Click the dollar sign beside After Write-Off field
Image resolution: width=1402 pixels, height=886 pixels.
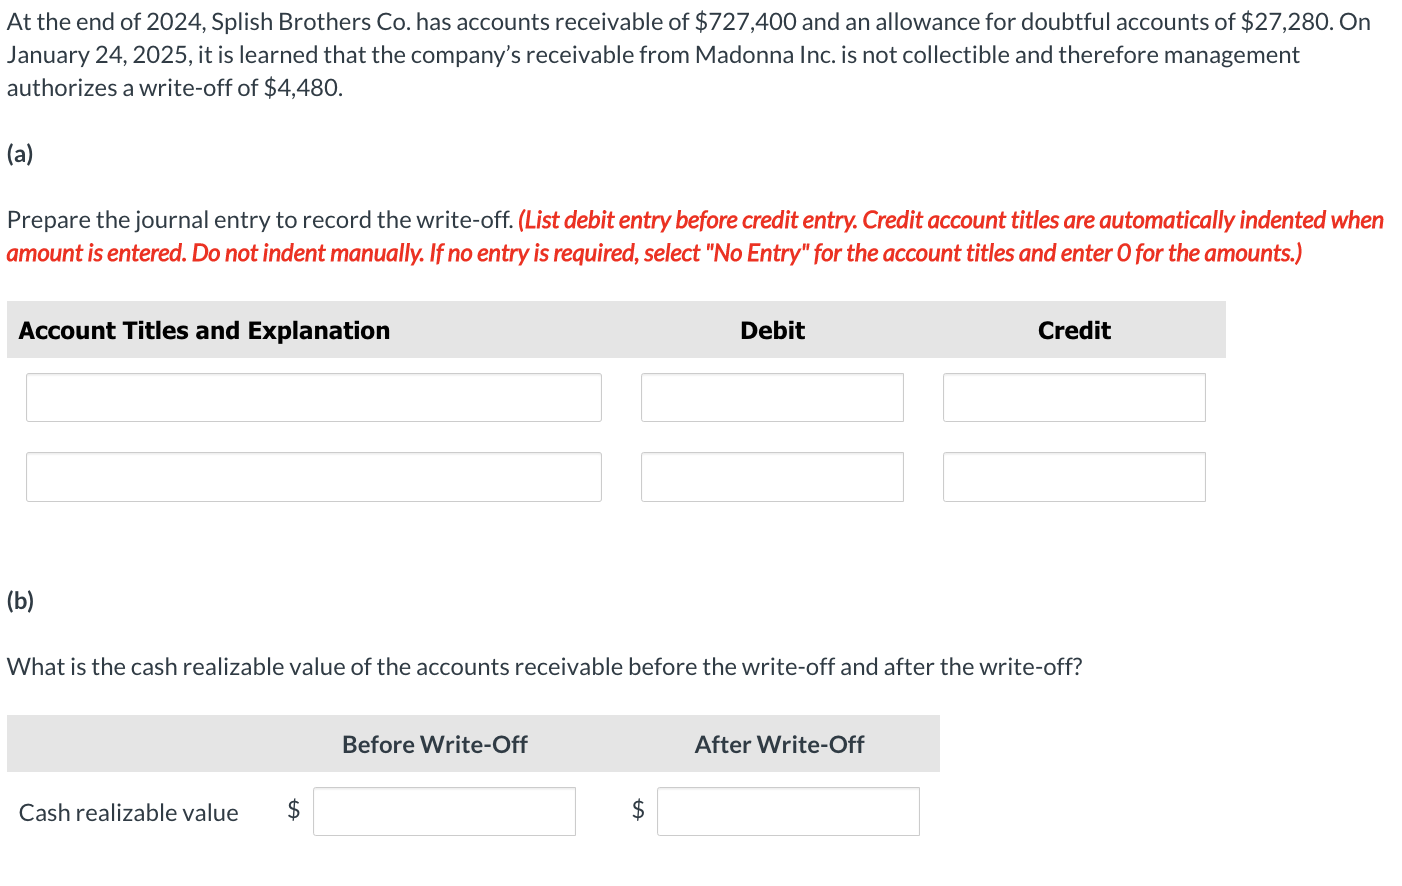[x=637, y=811]
